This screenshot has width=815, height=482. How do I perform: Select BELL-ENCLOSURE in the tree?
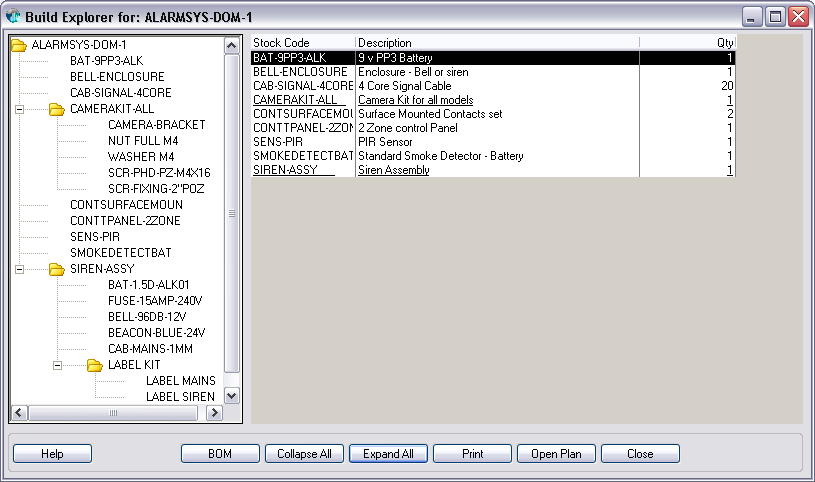(117, 77)
